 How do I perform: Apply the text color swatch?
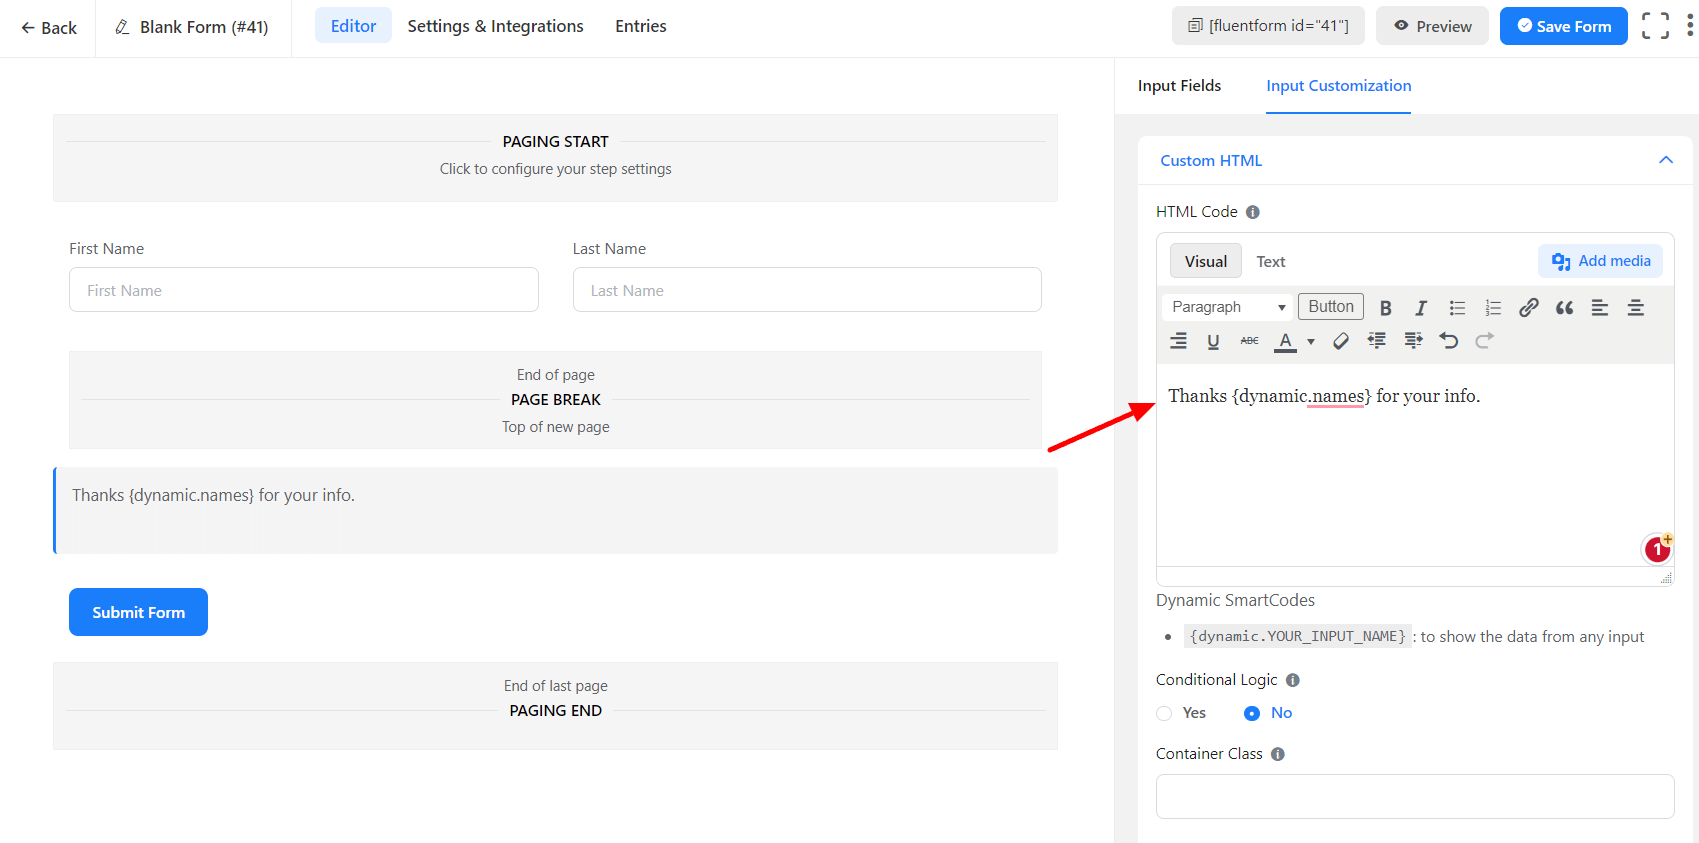[1286, 341]
